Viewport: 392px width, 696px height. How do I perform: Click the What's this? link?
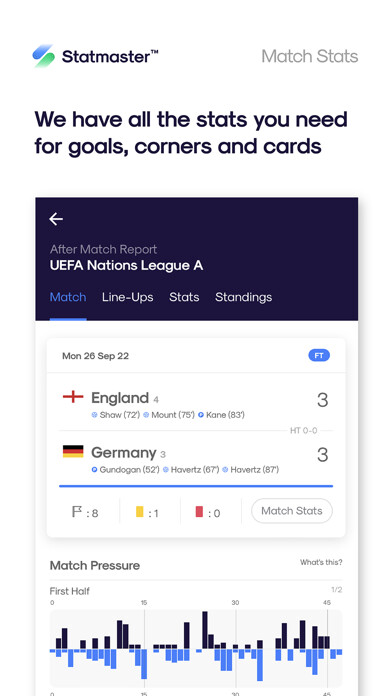point(321,562)
